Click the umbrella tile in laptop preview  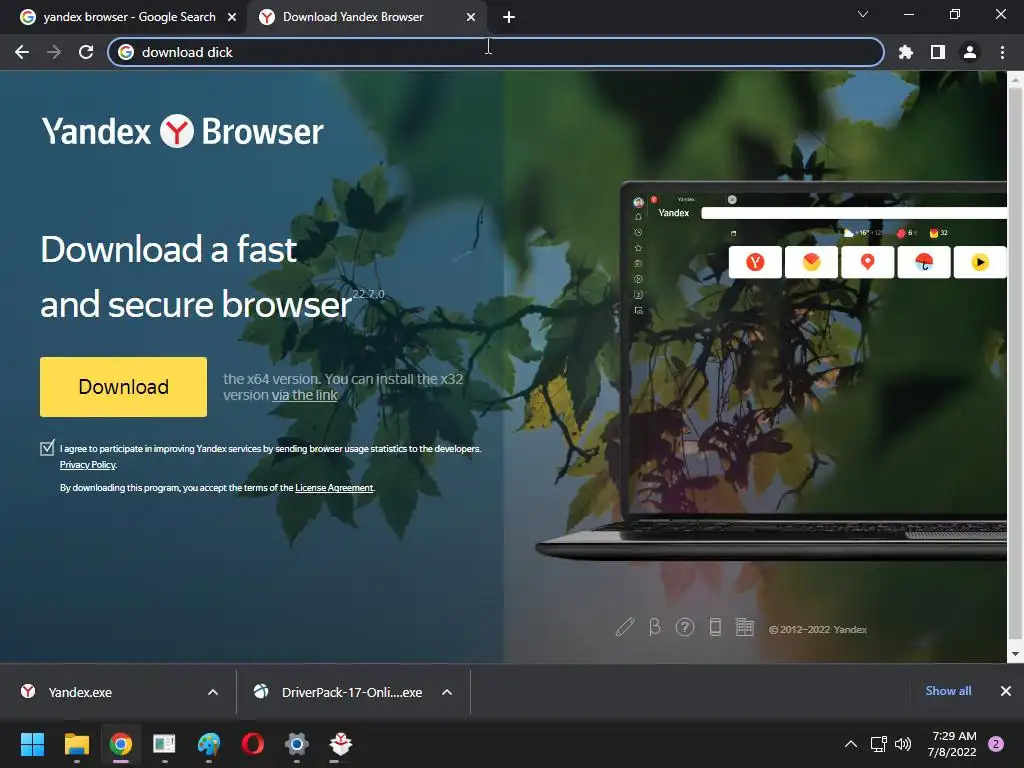click(923, 263)
